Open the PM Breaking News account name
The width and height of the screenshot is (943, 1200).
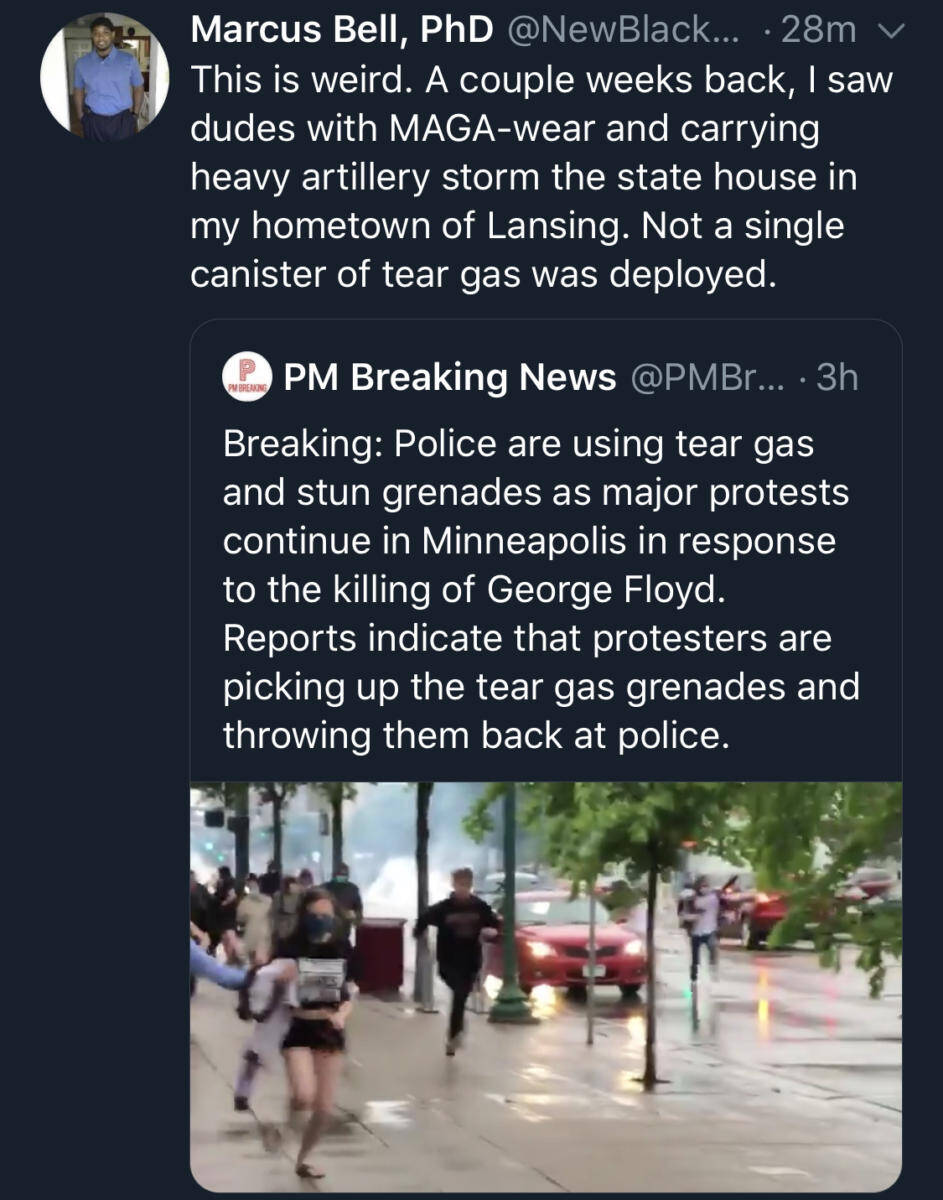(450, 377)
